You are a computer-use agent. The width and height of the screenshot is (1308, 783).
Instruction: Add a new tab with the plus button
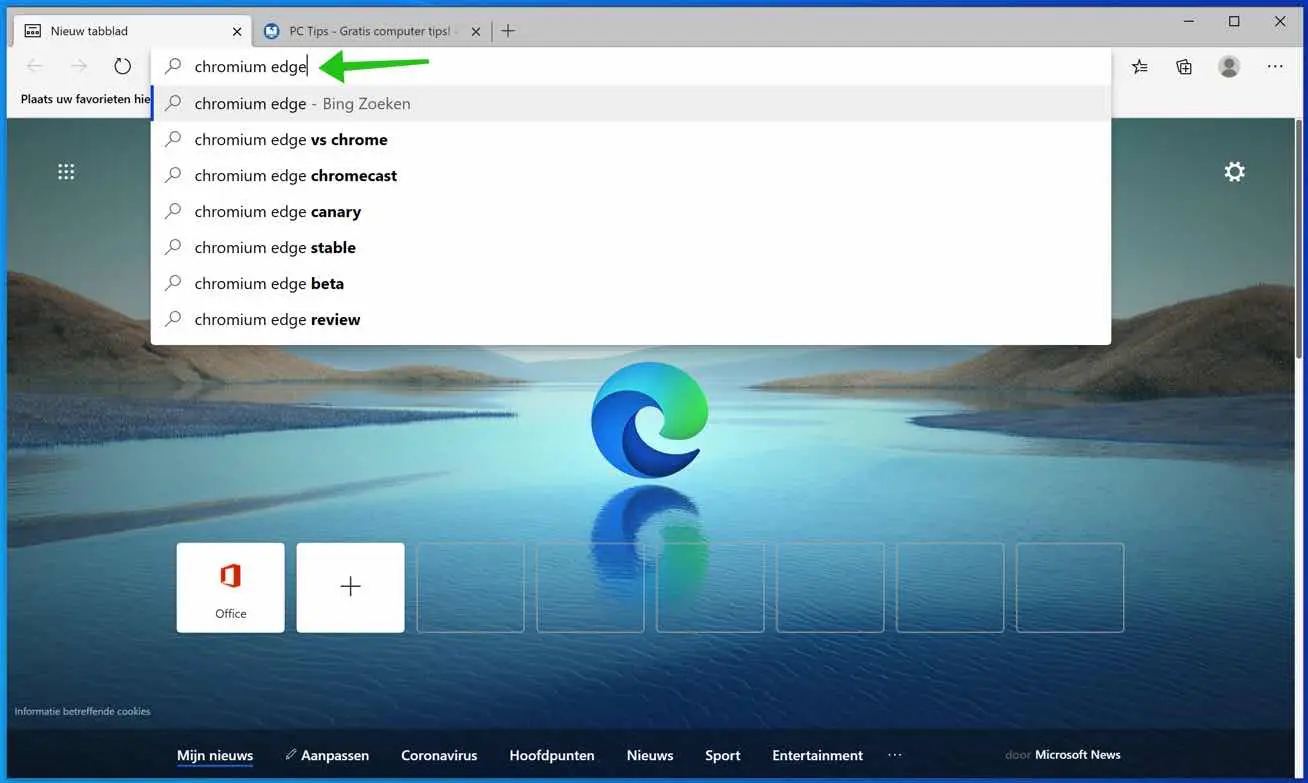[508, 31]
